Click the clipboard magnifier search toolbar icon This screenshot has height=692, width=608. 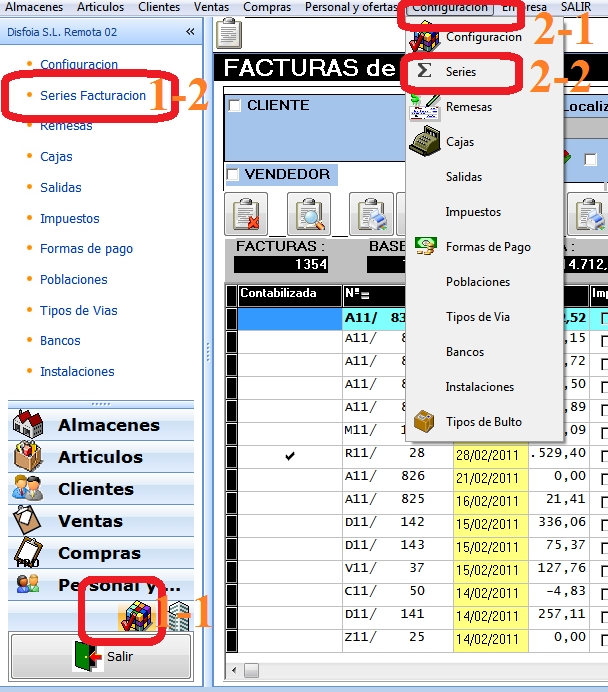pos(308,214)
